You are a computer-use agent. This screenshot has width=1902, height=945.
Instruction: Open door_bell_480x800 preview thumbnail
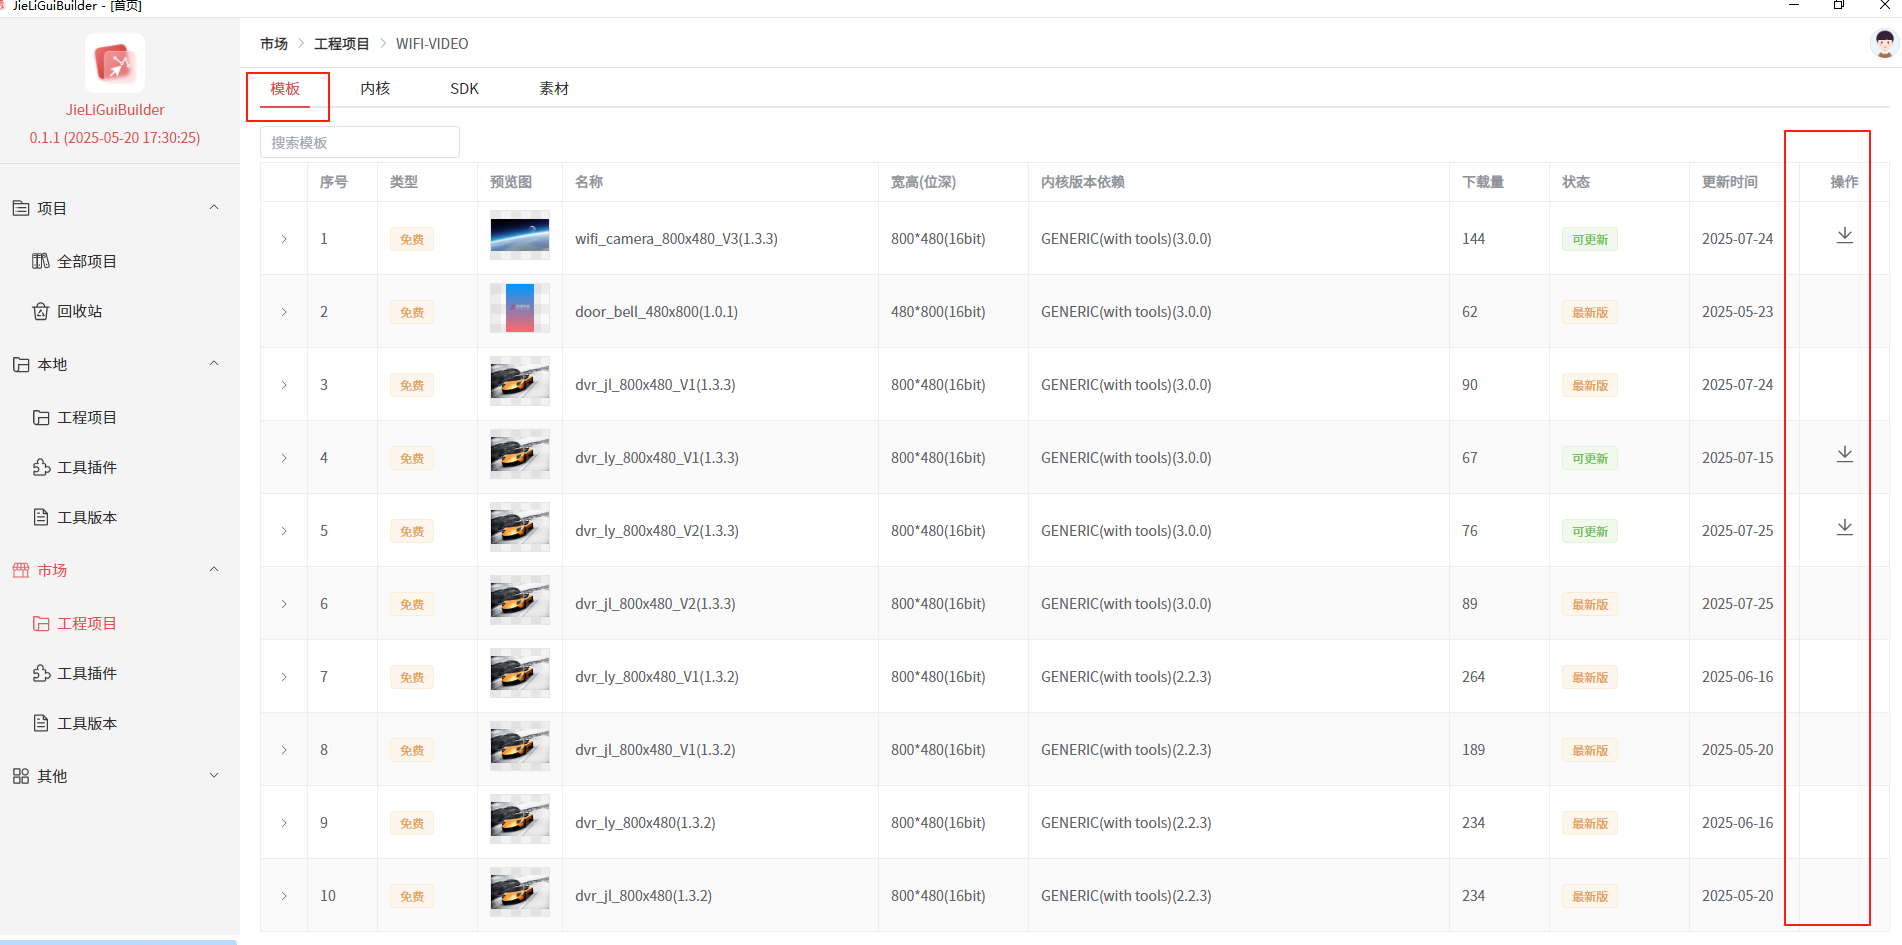pos(520,308)
